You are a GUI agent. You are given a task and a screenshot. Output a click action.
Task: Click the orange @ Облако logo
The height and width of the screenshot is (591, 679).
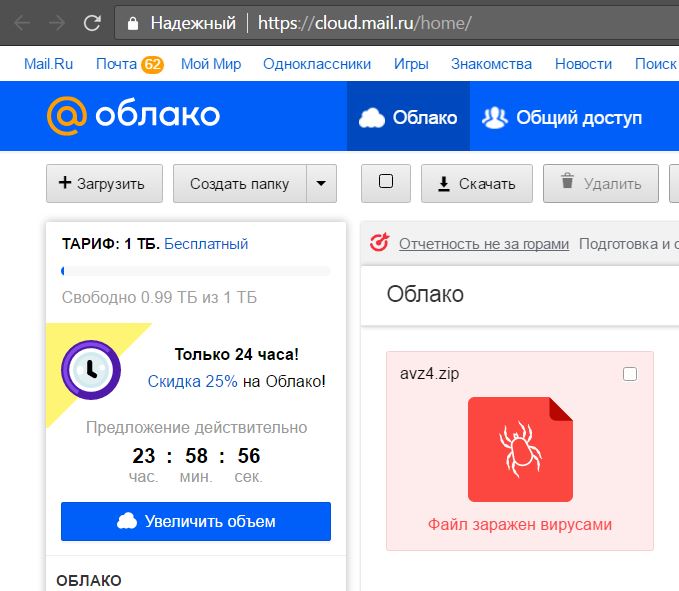pyautogui.click(x=133, y=115)
